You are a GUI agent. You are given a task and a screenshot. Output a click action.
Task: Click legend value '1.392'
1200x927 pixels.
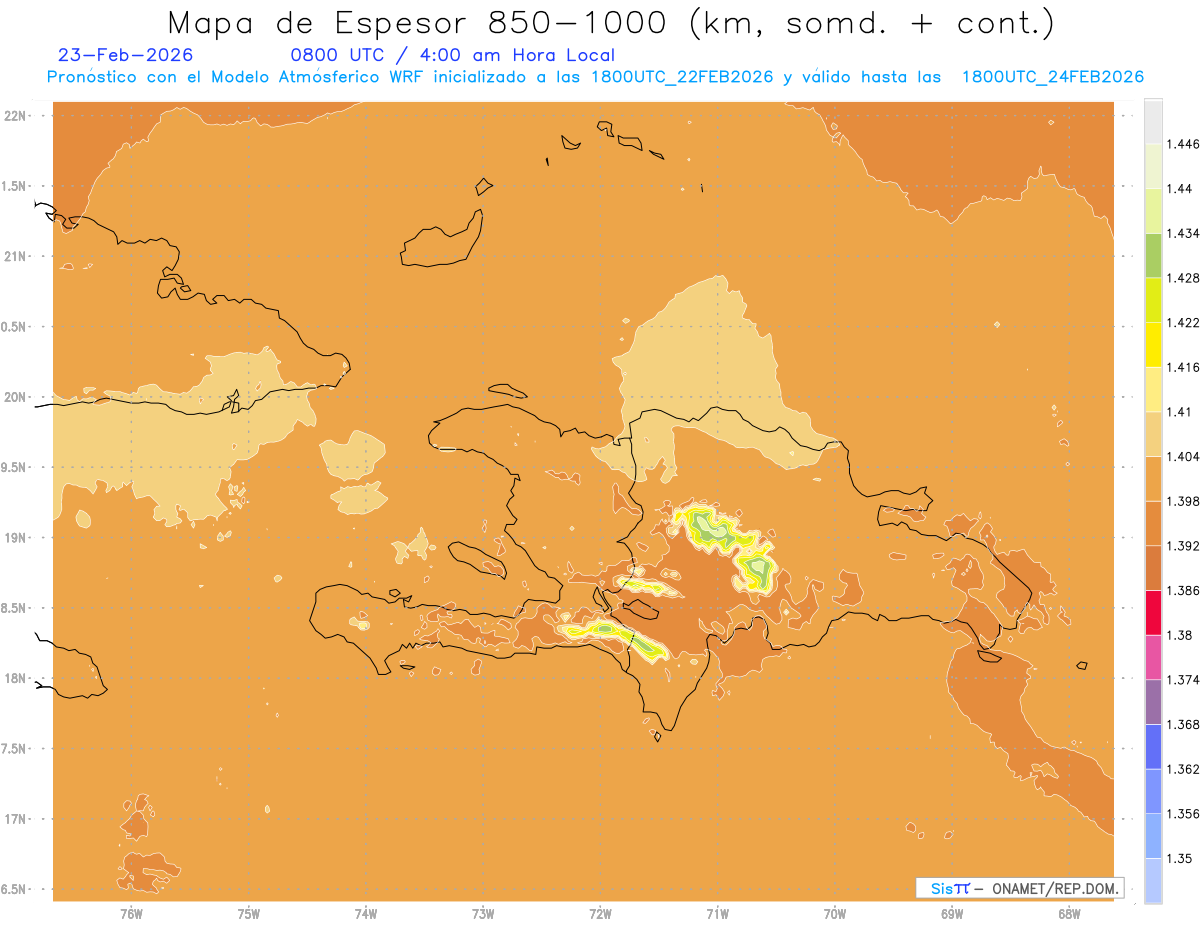tap(1182, 546)
